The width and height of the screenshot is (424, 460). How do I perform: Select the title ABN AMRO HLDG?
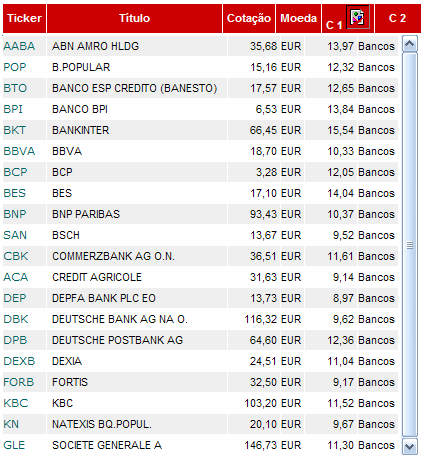tap(95, 46)
